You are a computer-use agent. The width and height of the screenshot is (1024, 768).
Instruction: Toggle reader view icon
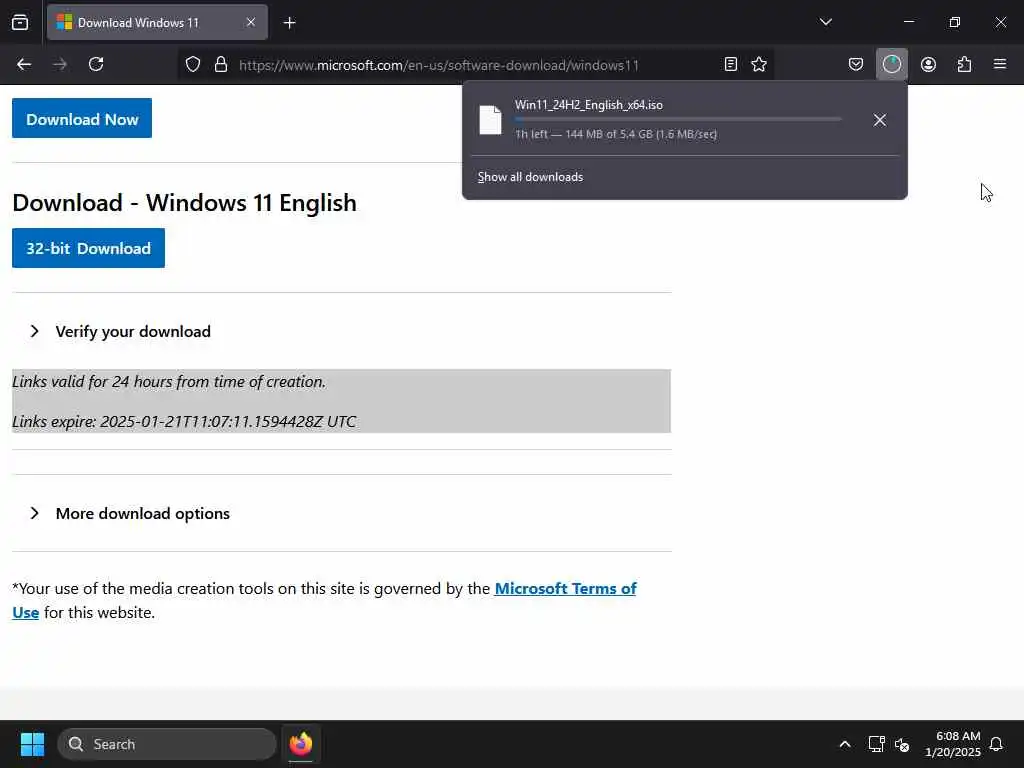coord(731,65)
